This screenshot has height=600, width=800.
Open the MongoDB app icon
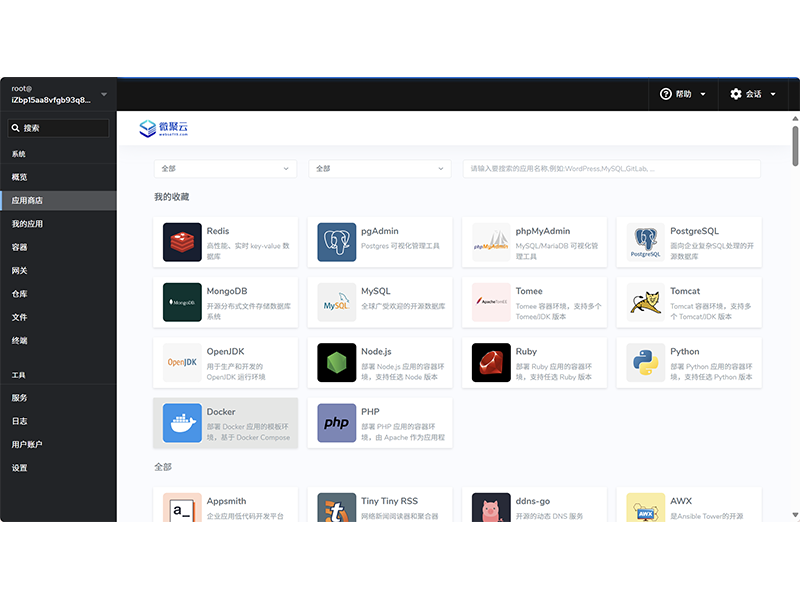182,302
